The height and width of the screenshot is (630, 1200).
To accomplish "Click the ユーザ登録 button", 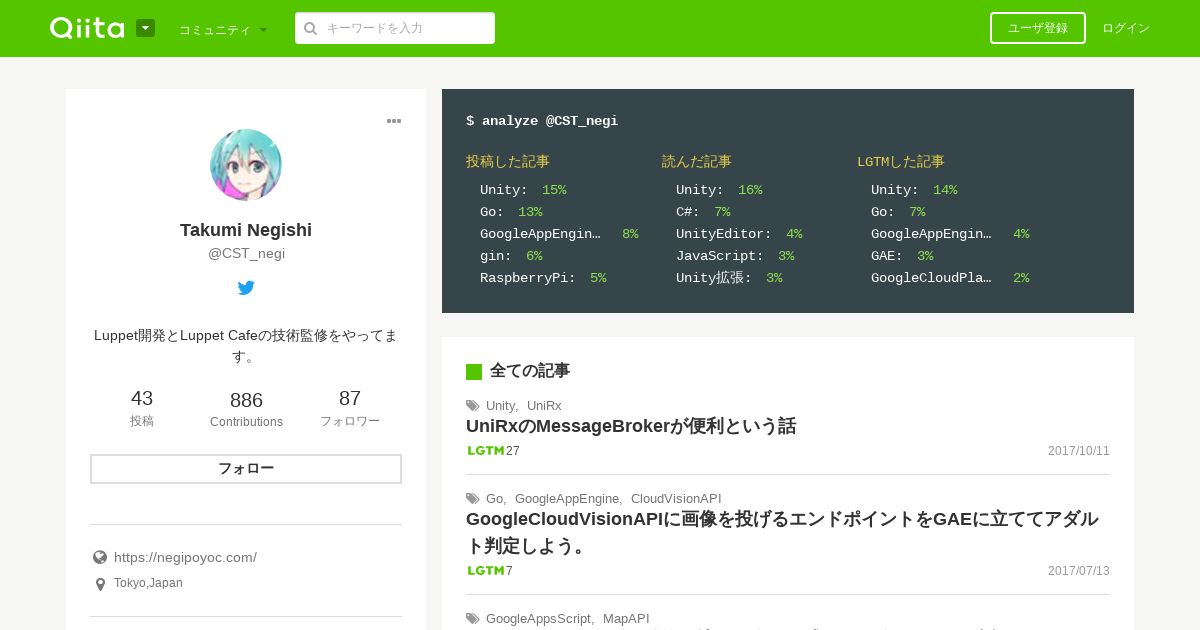I will [1037, 28].
